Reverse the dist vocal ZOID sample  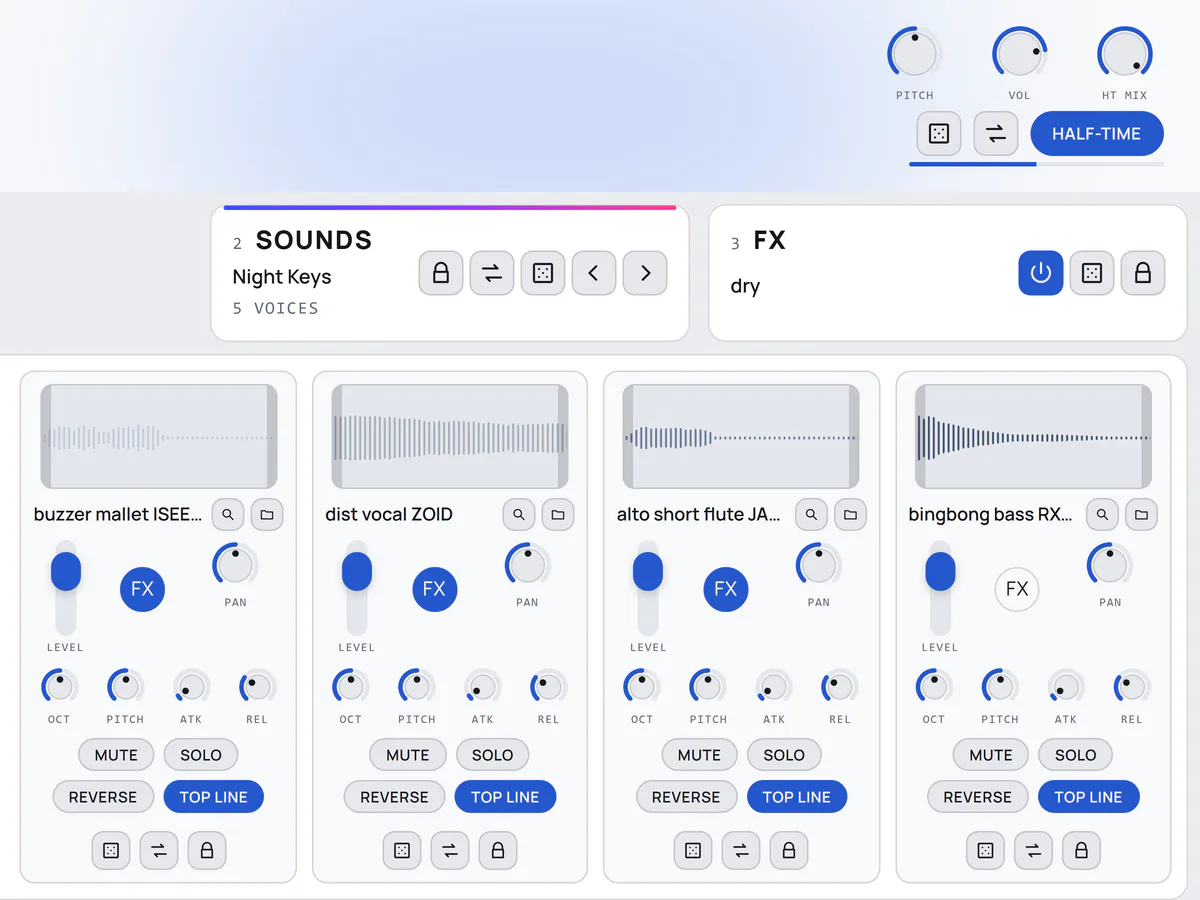click(394, 797)
